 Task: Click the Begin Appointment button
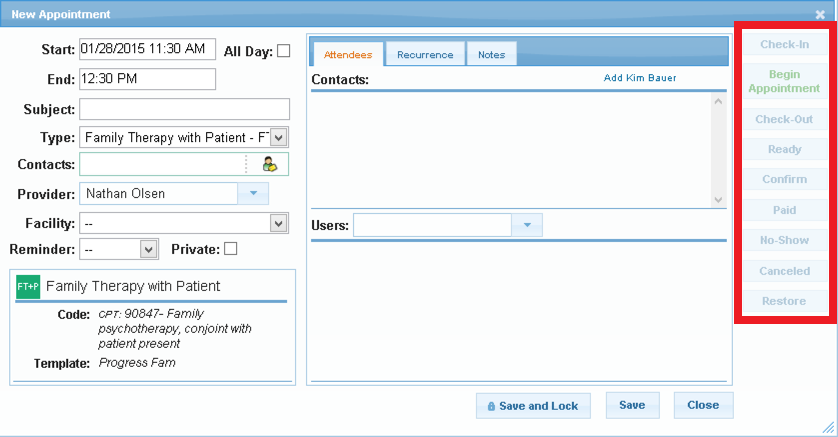(785, 81)
